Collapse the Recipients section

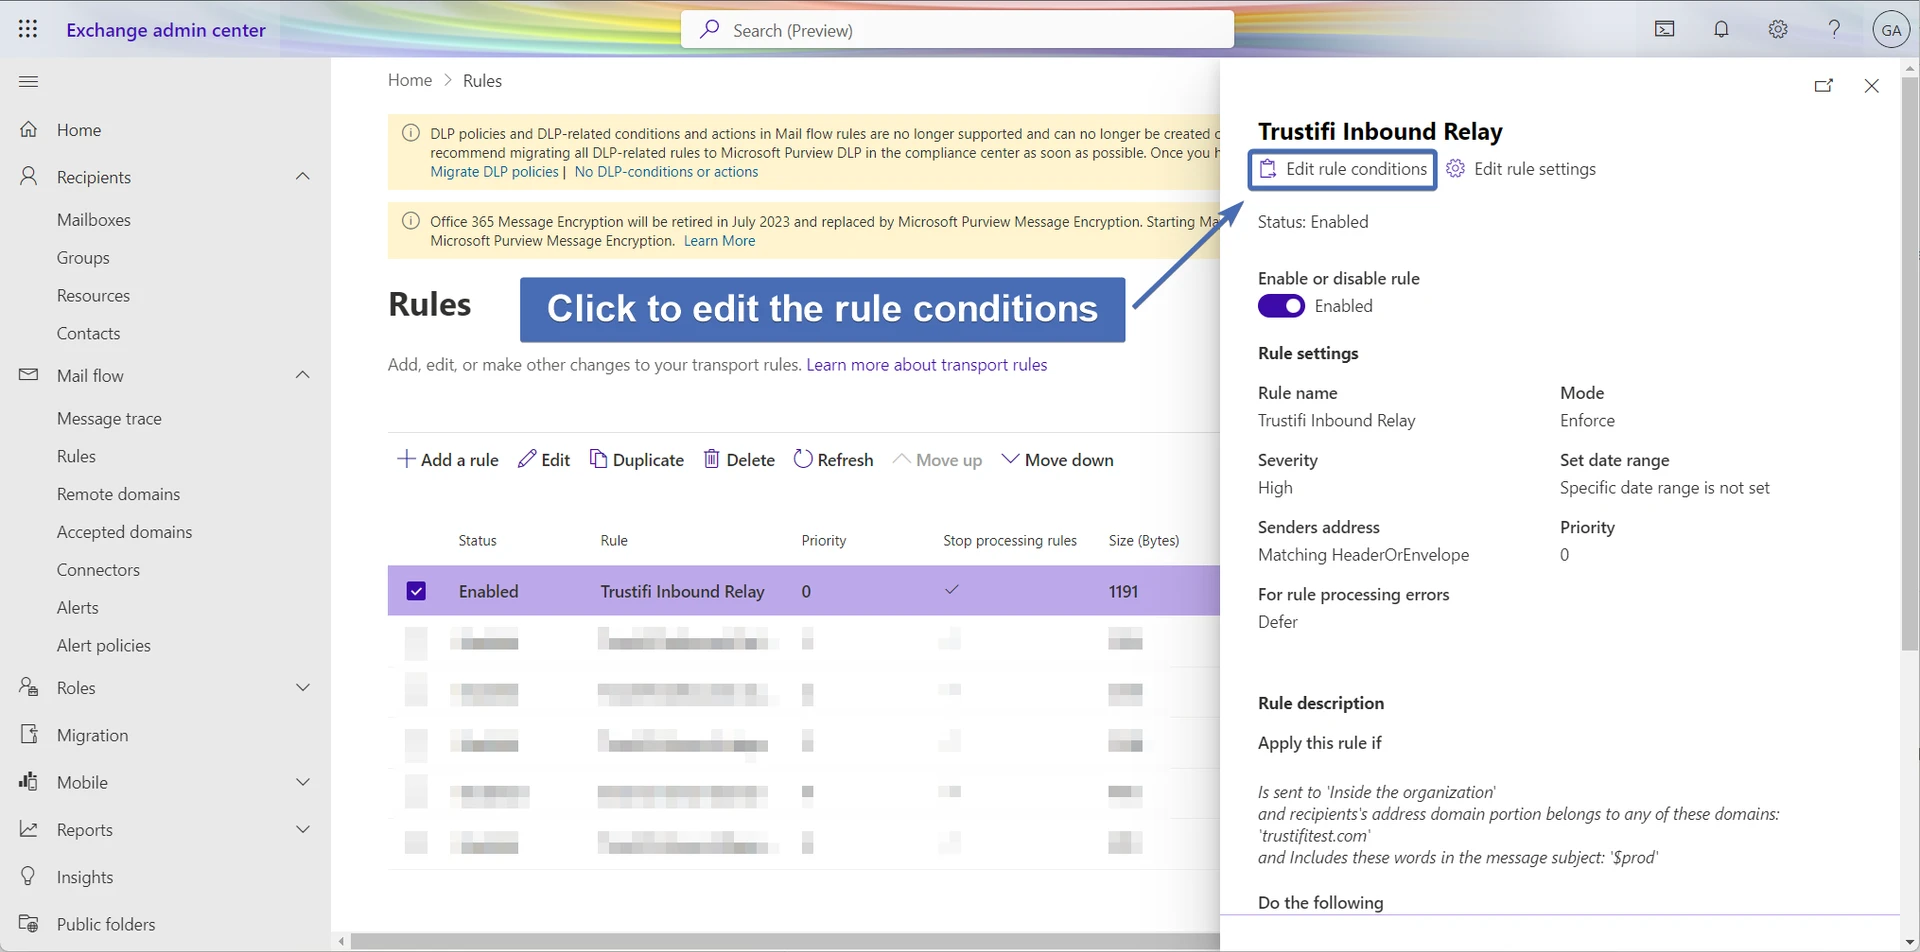point(303,177)
